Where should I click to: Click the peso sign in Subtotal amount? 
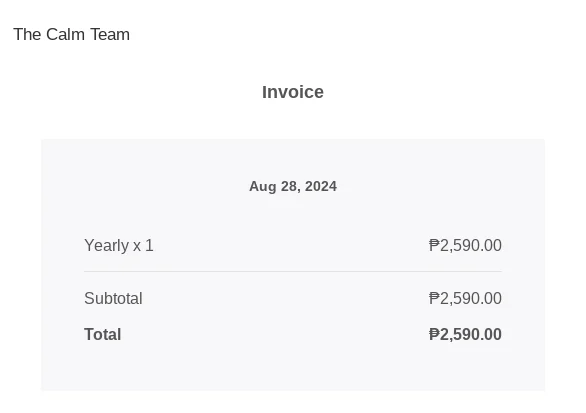coord(434,298)
